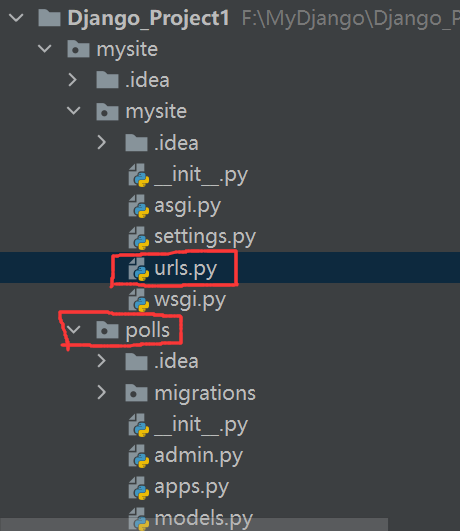Collapse the outer mysite folder
460x531 pixels.
tap(45, 49)
